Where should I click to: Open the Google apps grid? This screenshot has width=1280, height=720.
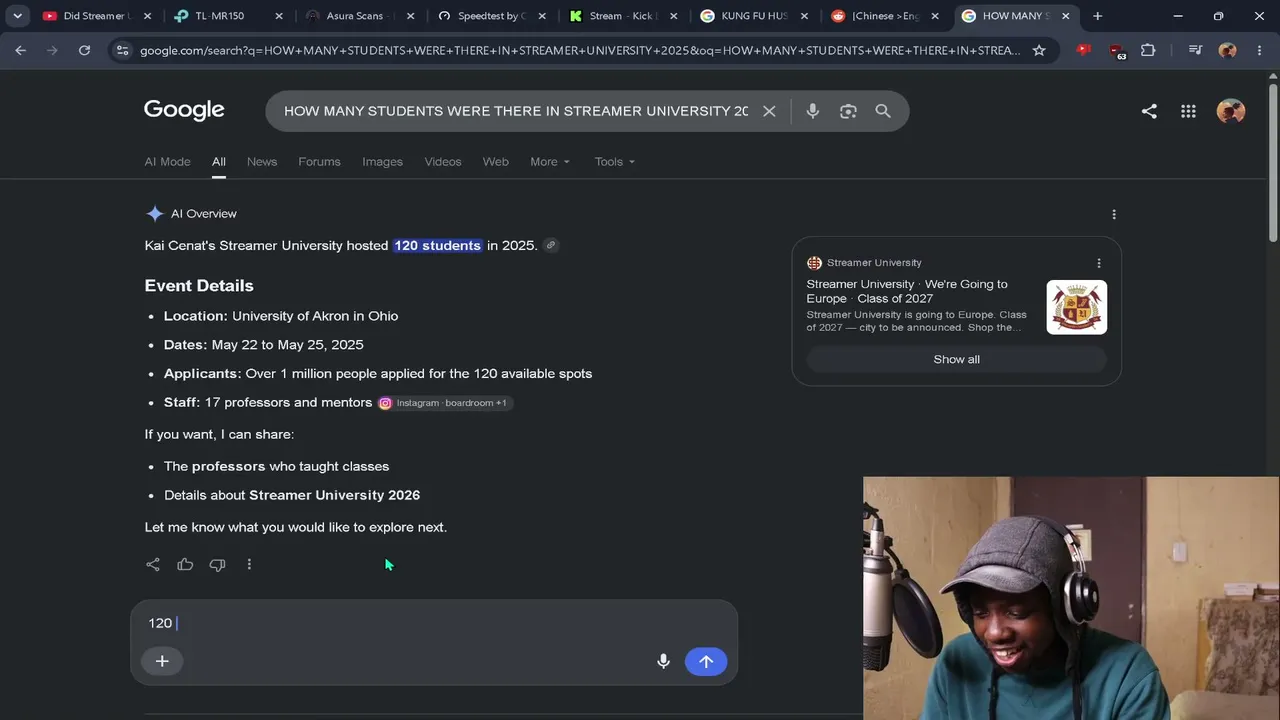(x=1188, y=112)
